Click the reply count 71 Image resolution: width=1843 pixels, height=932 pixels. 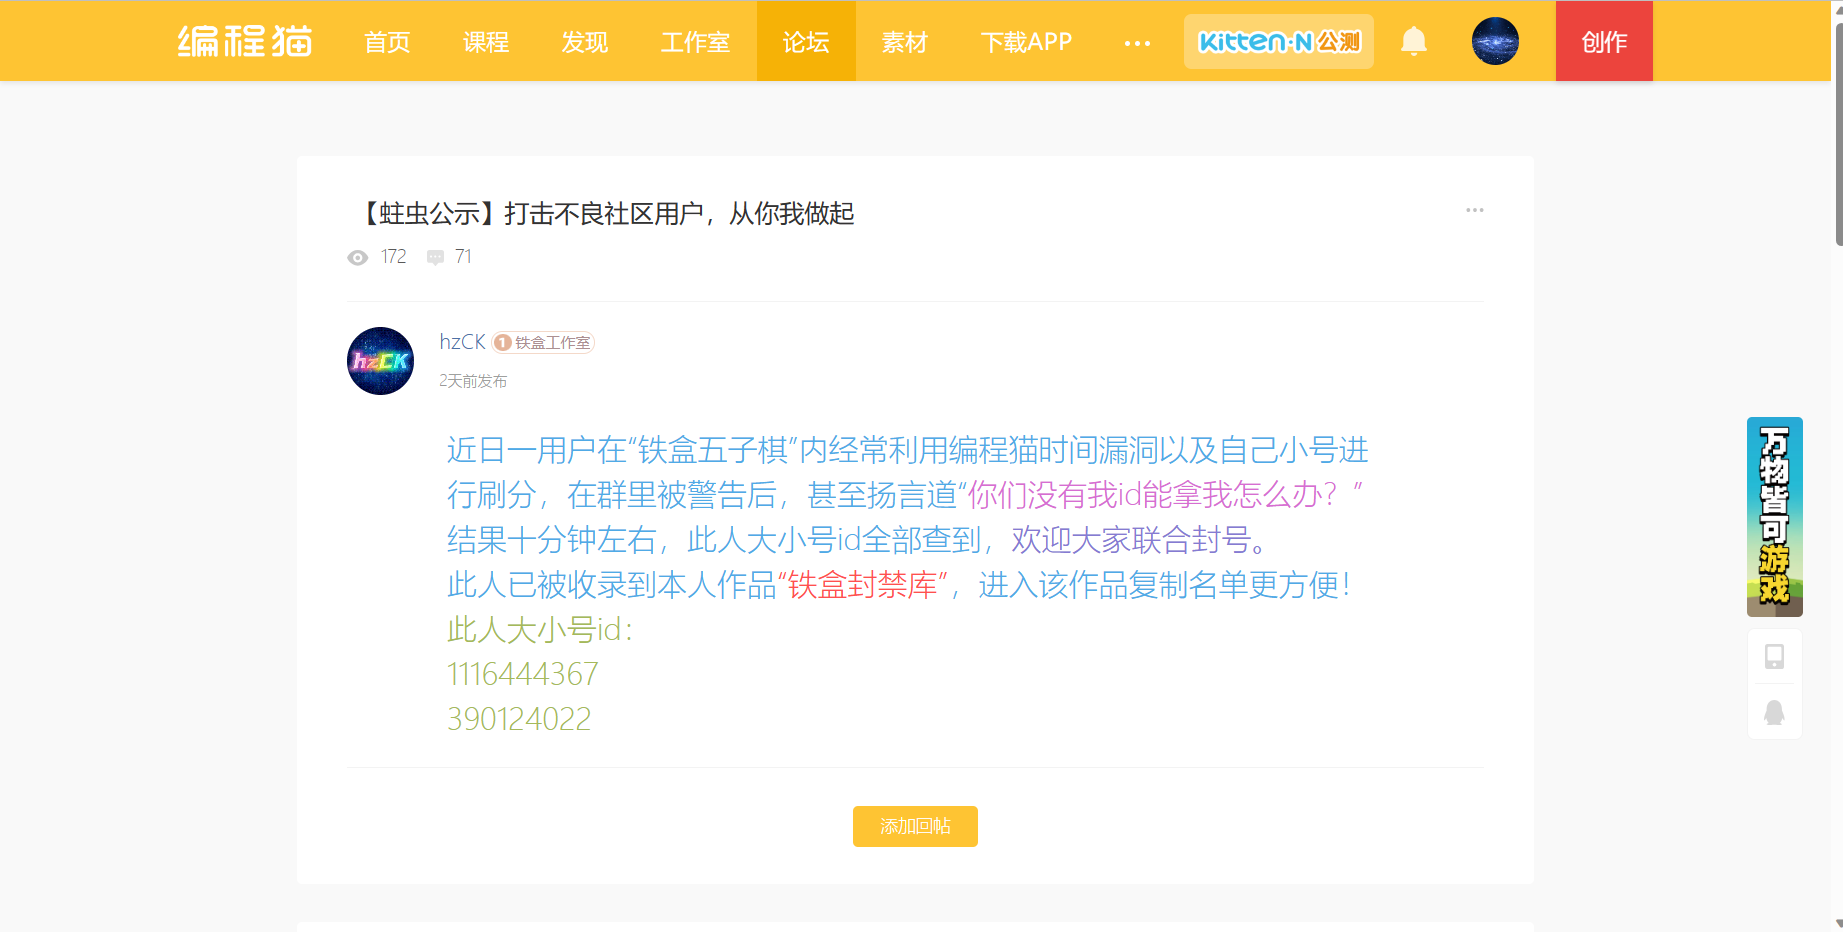[x=463, y=257]
